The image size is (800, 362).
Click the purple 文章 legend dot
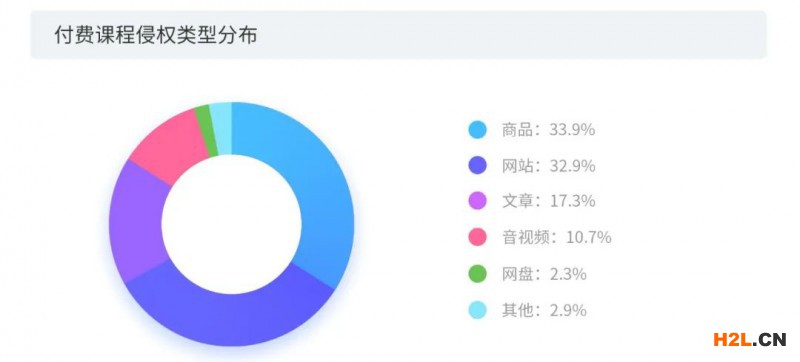point(477,201)
